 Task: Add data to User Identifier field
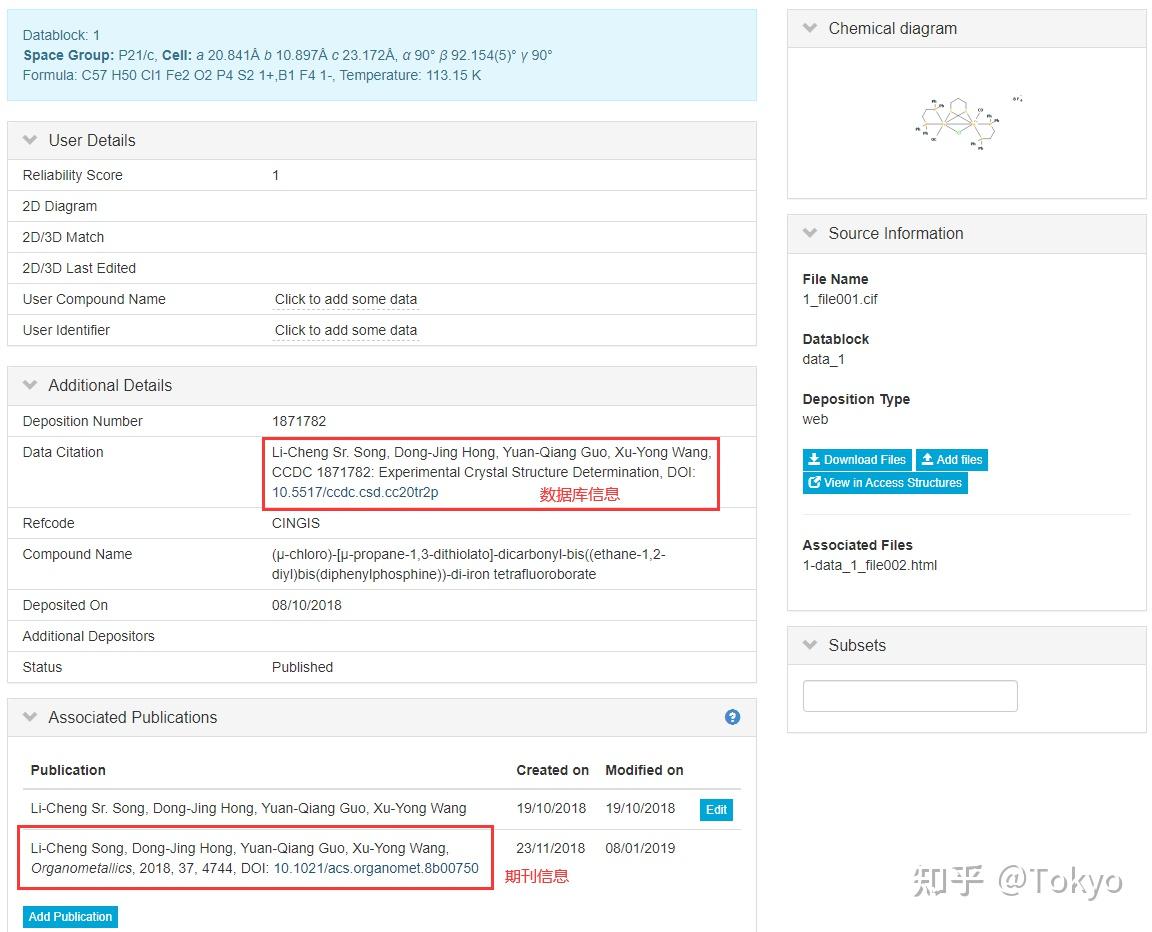pyautogui.click(x=346, y=330)
